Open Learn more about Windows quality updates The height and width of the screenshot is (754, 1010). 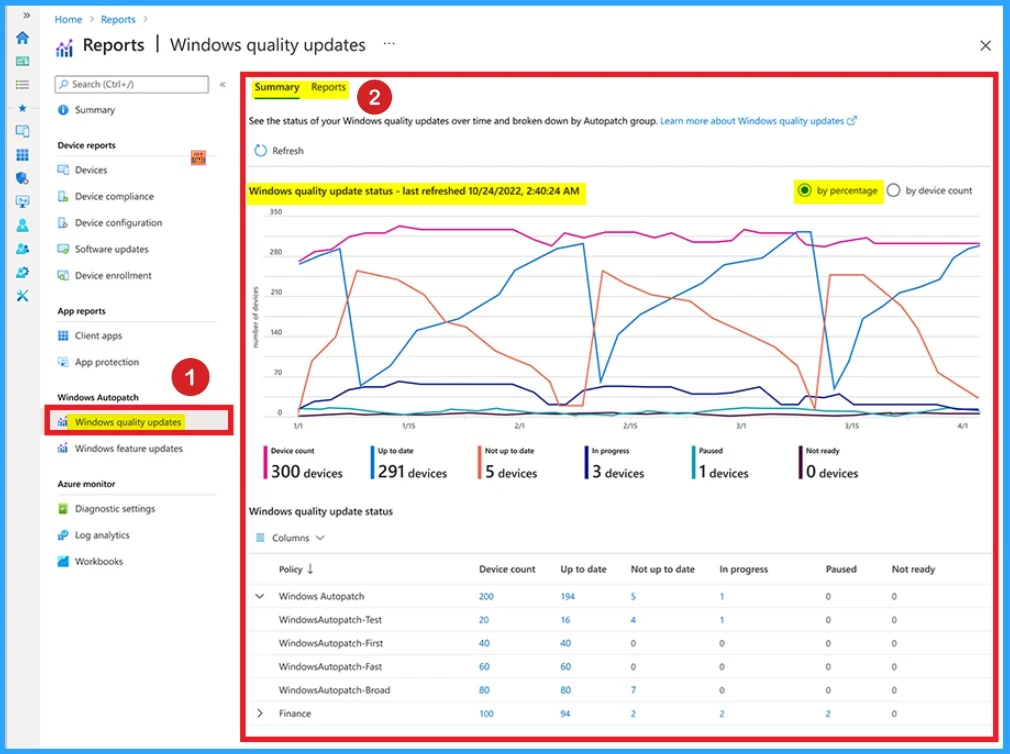coord(758,121)
